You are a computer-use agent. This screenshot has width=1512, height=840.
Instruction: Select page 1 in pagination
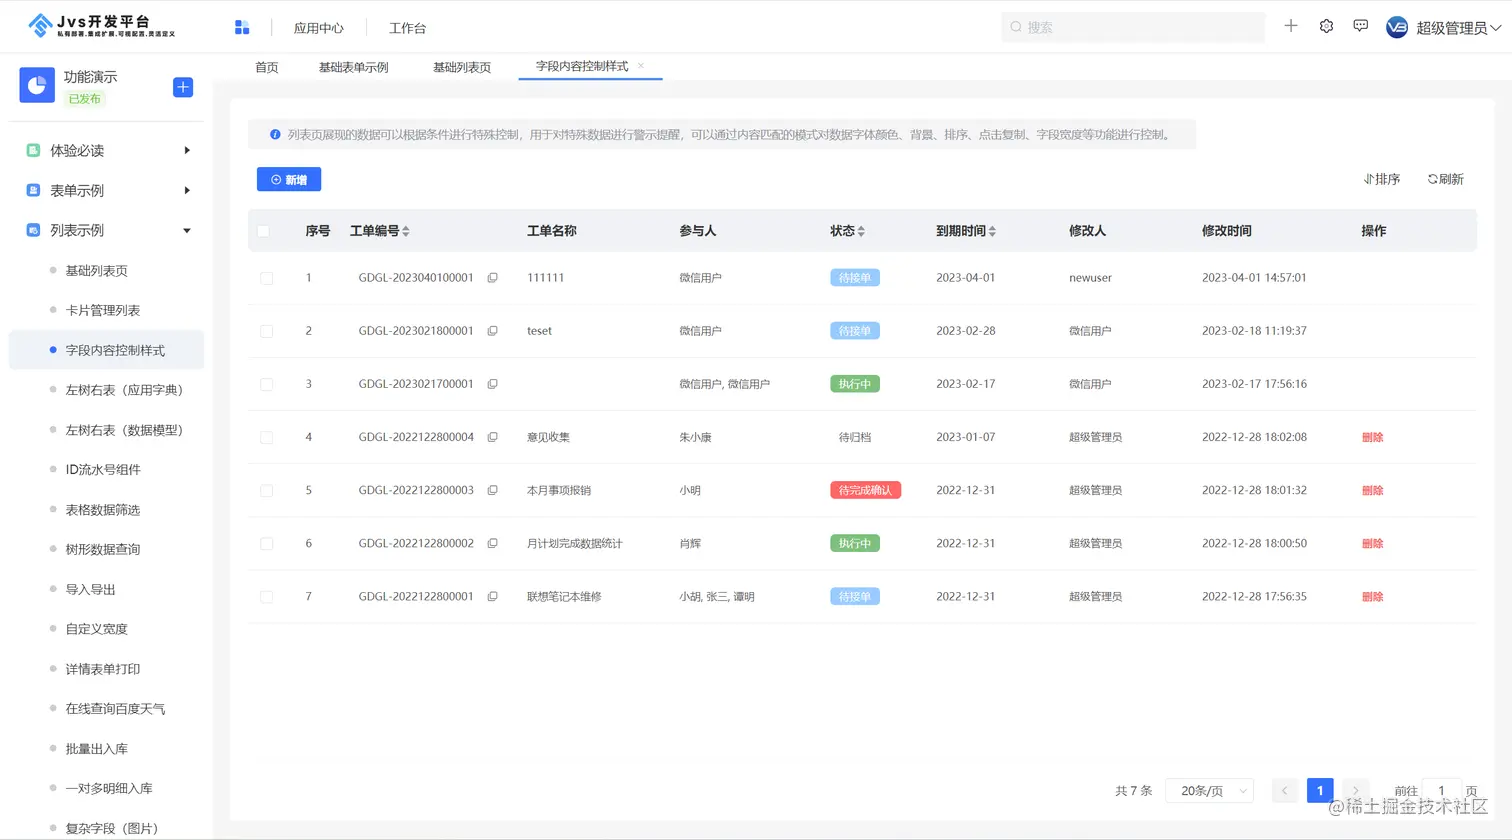coord(1320,790)
